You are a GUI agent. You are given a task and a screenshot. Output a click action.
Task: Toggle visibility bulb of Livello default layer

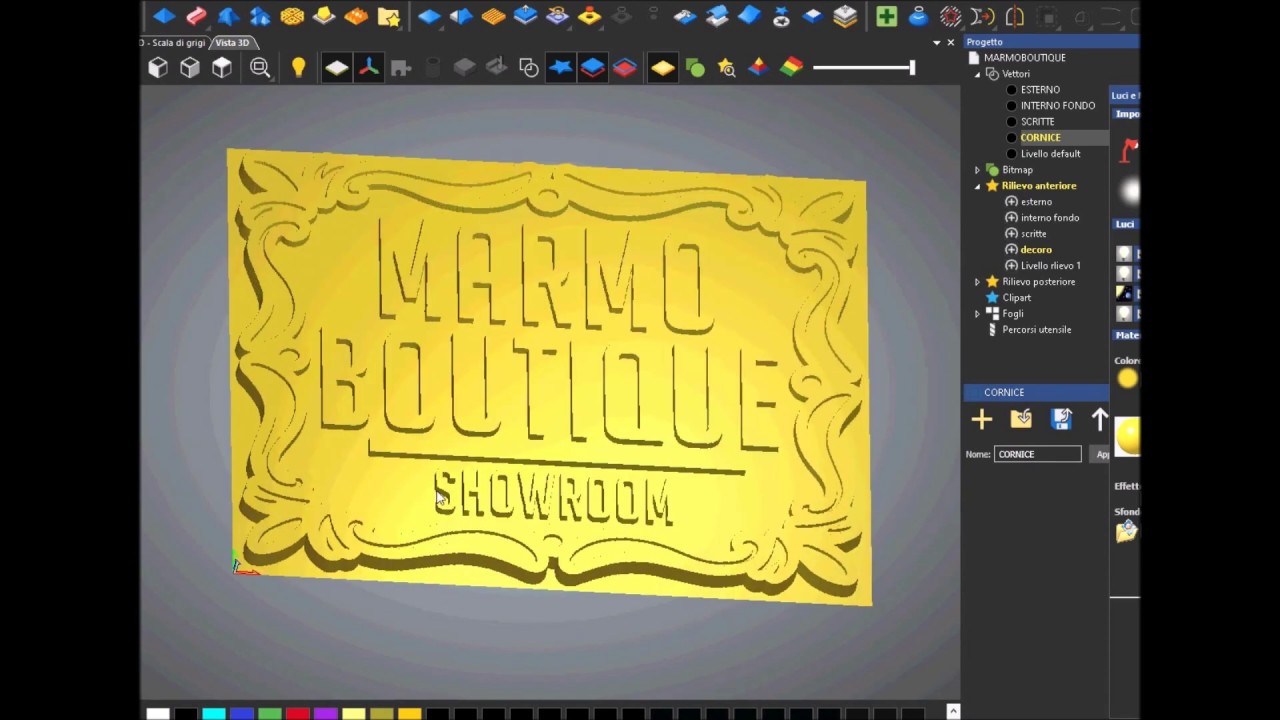point(1011,154)
